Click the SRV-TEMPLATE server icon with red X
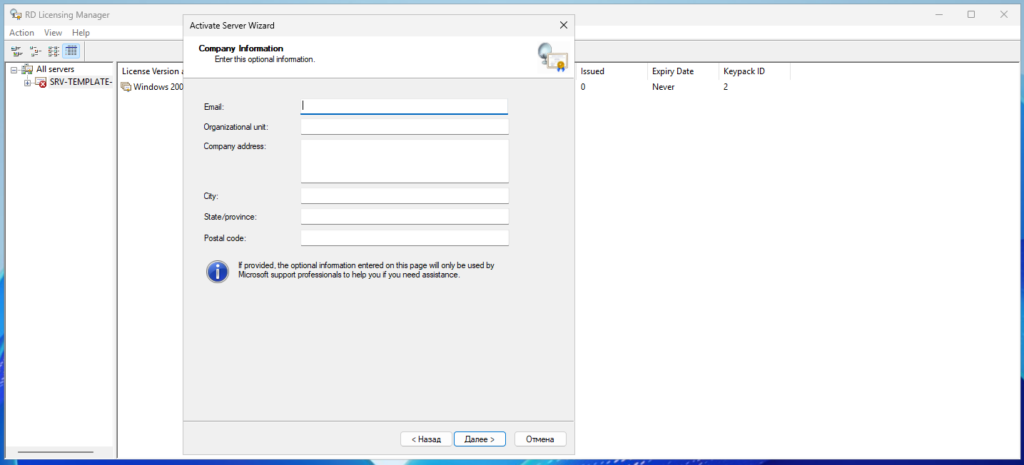This screenshot has width=1024, height=465. tap(41, 82)
